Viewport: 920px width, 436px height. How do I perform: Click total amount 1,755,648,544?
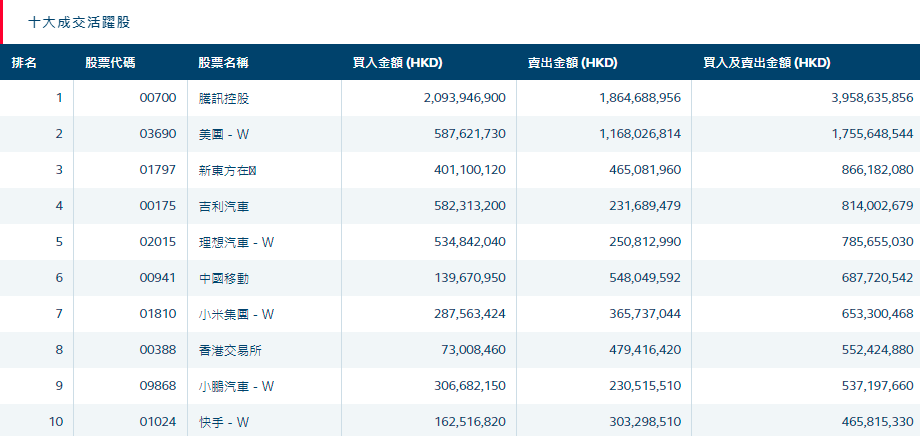click(x=872, y=134)
